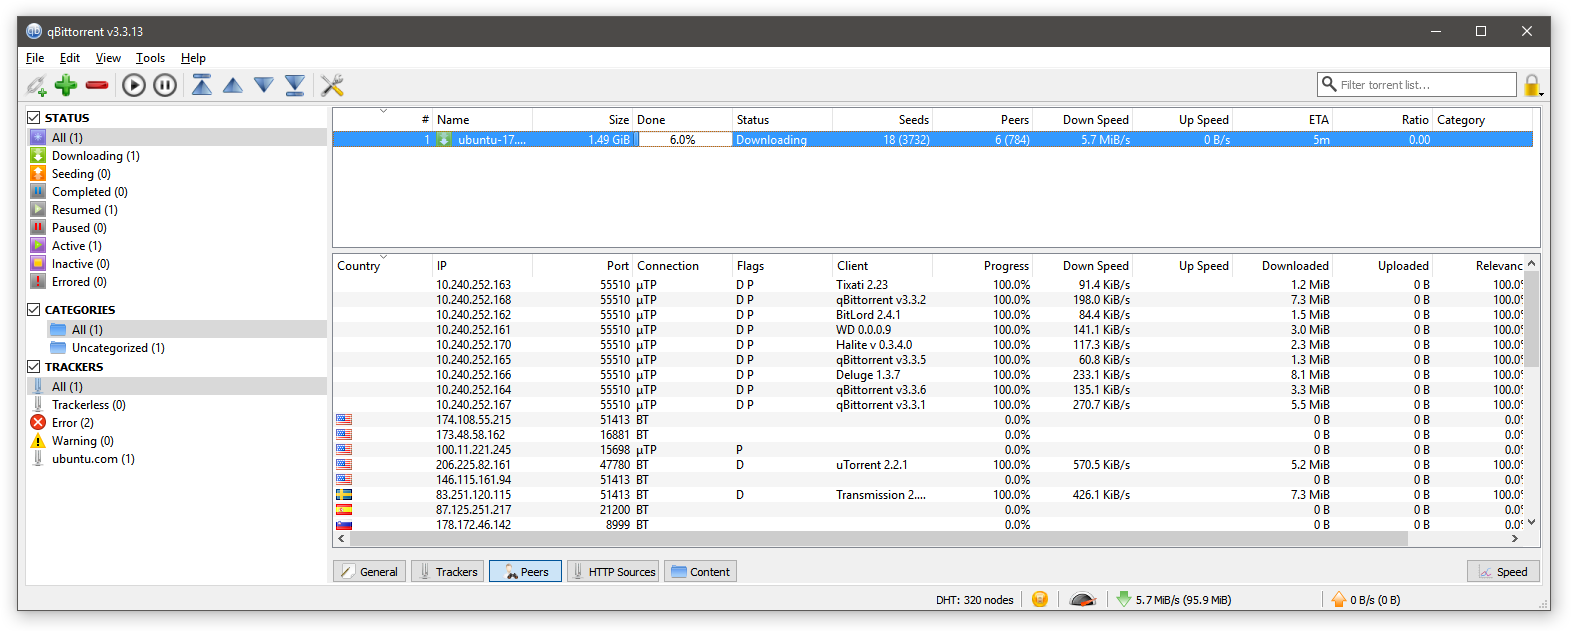Image resolution: width=1571 pixels, height=631 pixels.
Task: Click the green down arrow download speed icon
Action: coord(1124,599)
